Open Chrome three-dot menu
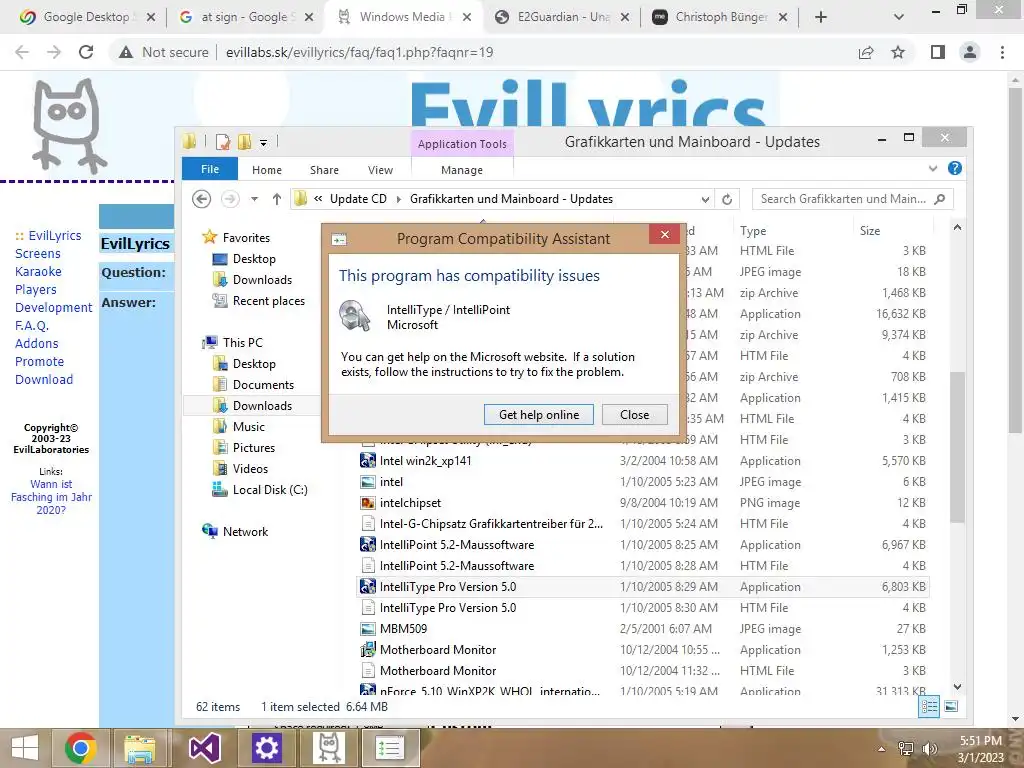Image resolution: width=1024 pixels, height=768 pixels. tap(1002, 52)
